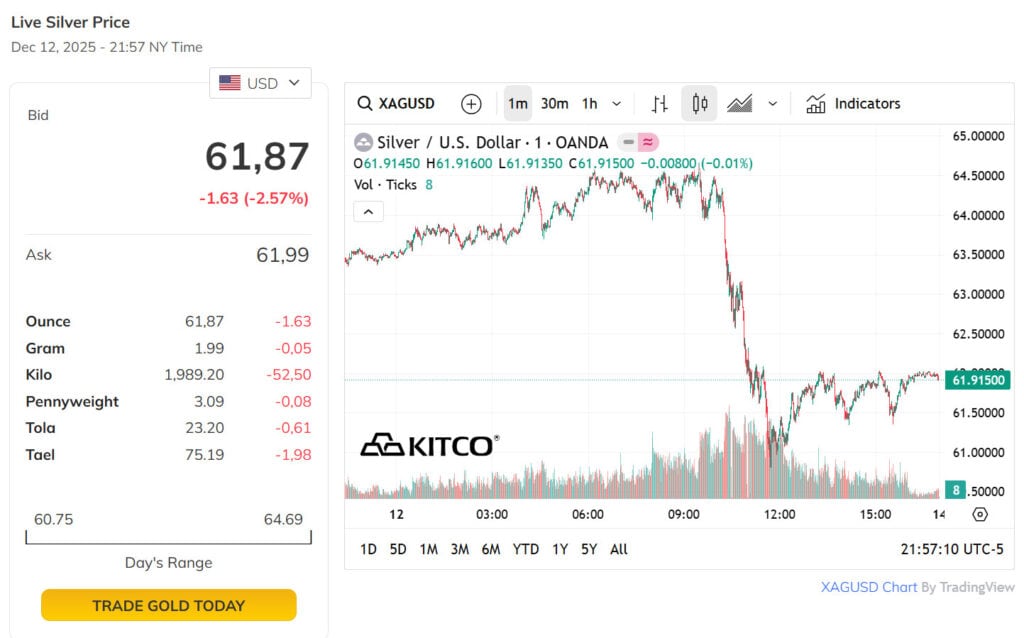Click the compare/add symbol plus icon

(x=471, y=104)
